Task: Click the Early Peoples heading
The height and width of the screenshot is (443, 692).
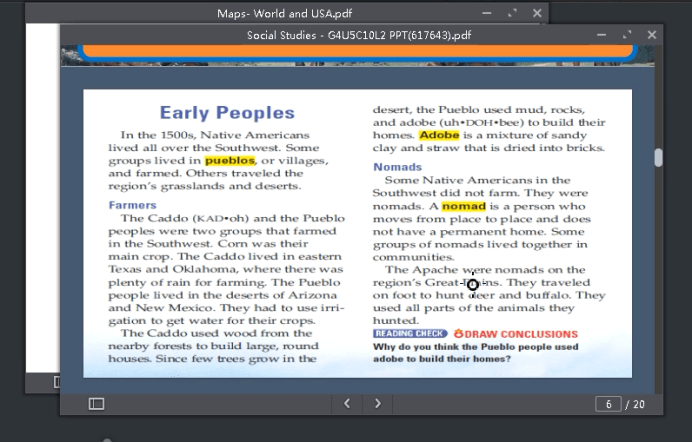Action: [x=227, y=113]
